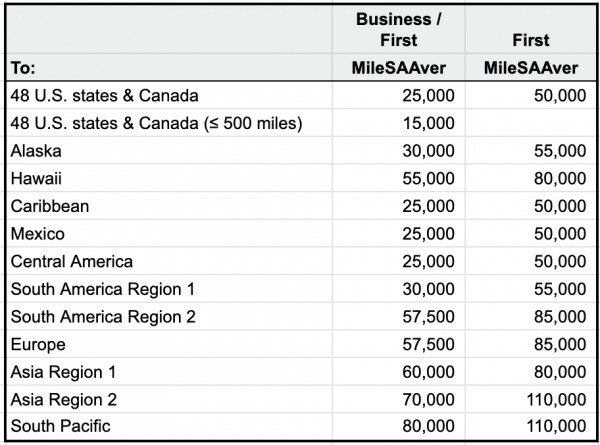The width and height of the screenshot is (600, 445).
Task: Click the '48 U.S. states & Canada' row label
Action: click(x=104, y=96)
